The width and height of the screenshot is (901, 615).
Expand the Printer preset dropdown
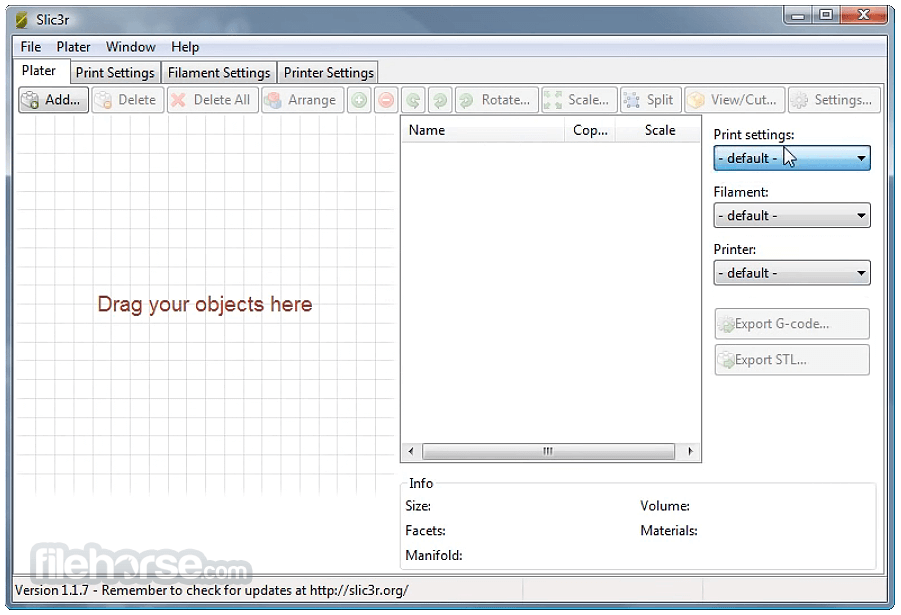792,273
